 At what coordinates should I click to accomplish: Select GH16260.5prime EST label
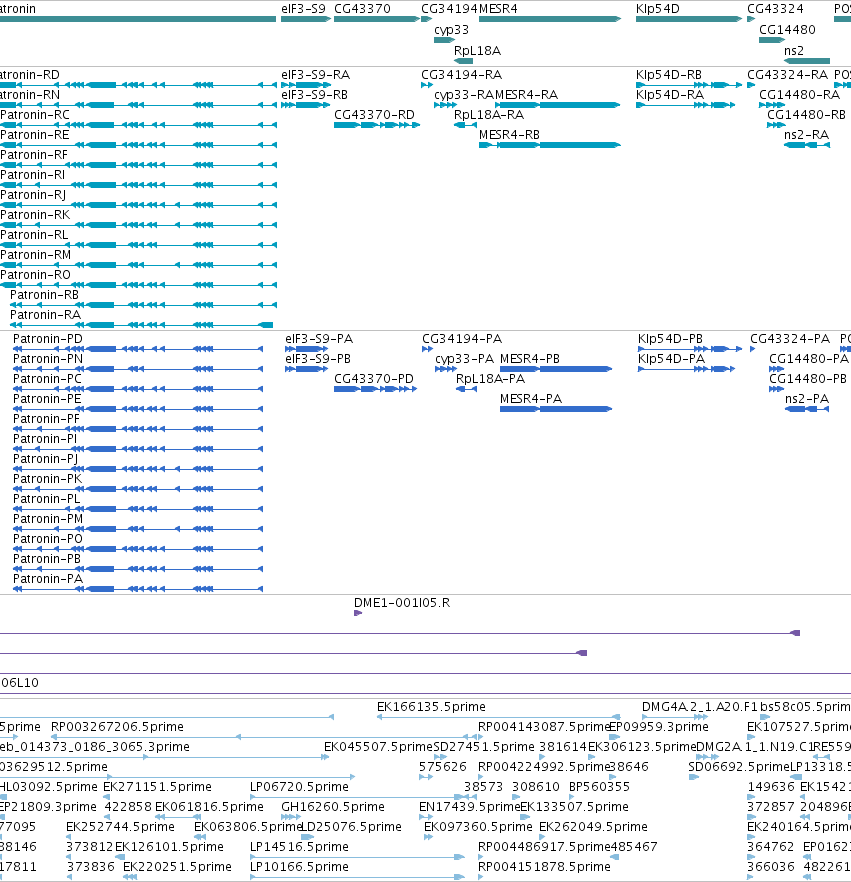pyautogui.click(x=333, y=807)
